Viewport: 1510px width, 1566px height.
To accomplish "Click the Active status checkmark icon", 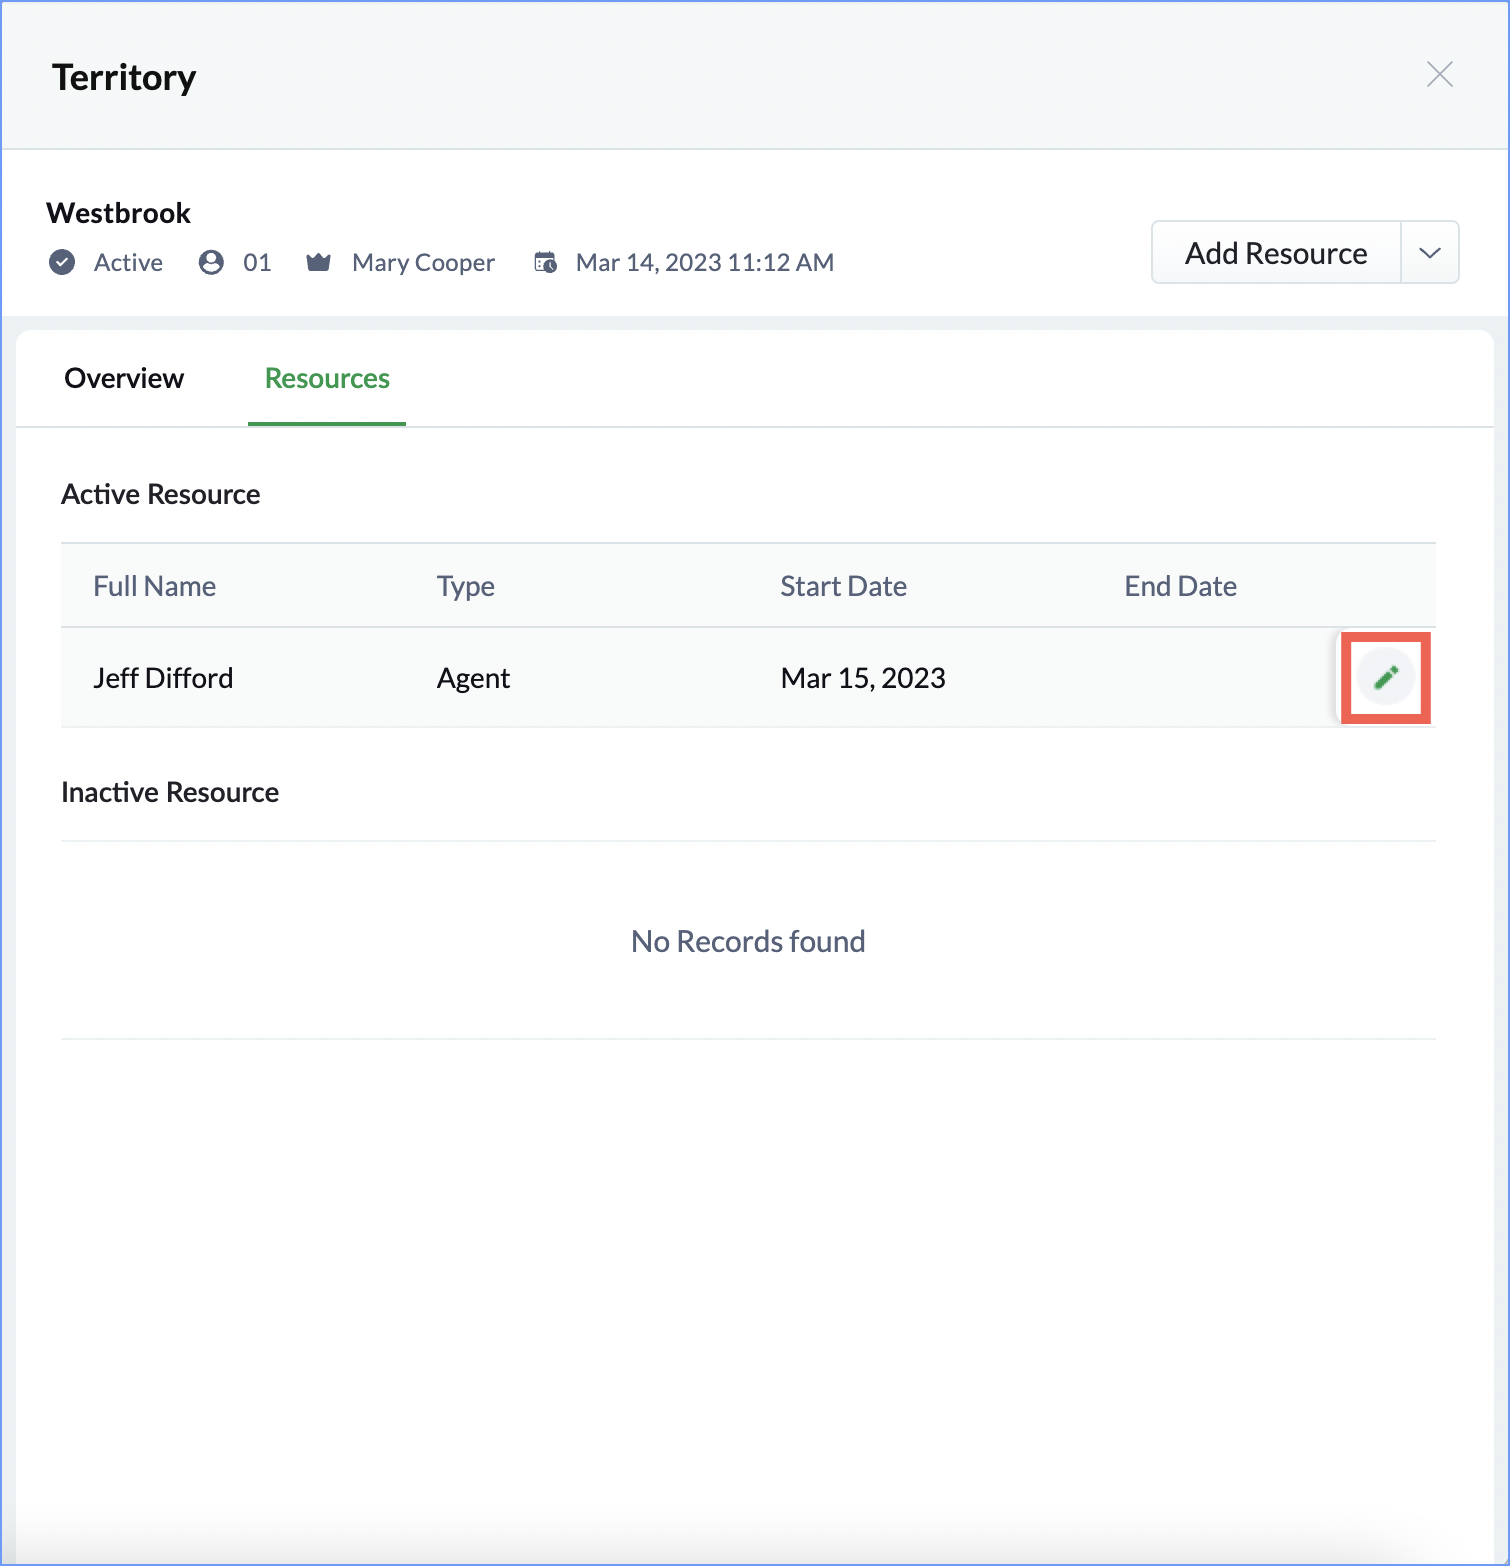I will 62,262.
